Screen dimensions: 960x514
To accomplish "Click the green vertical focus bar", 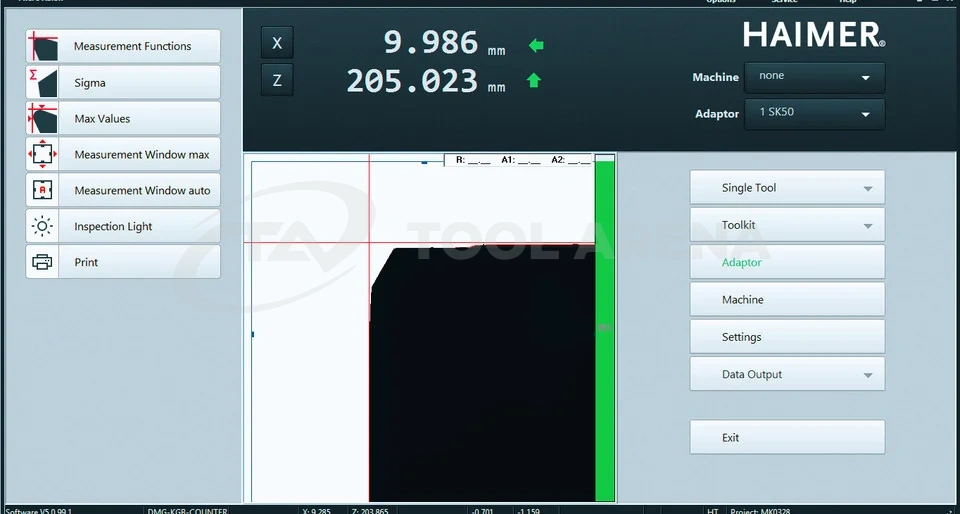I will [x=605, y=330].
